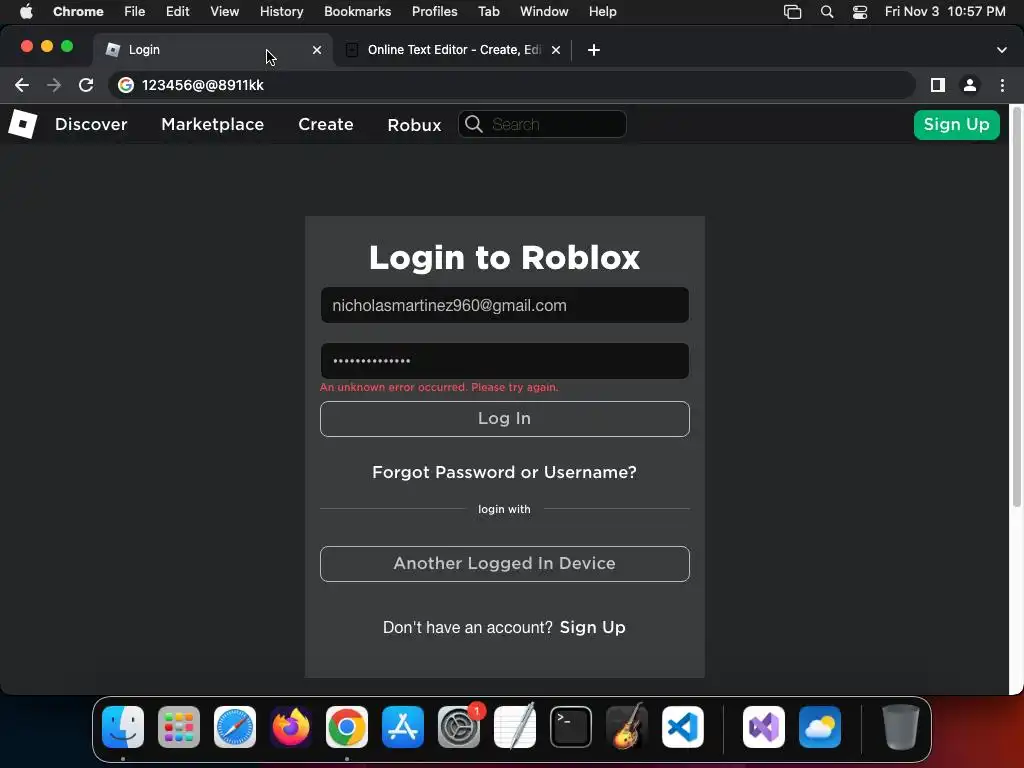The image size is (1024, 768).
Task: Close the Online Text Editor tab
Action: point(556,50)
